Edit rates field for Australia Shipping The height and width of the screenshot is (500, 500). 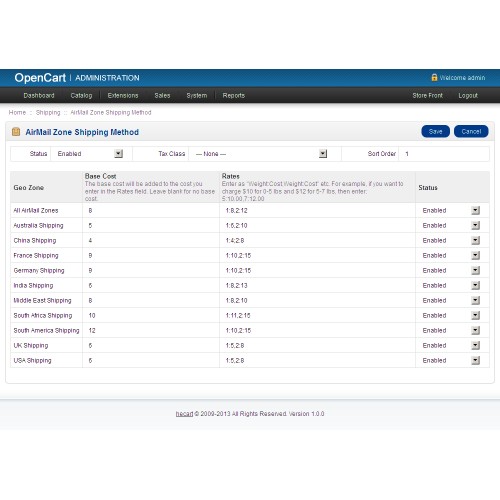317,225
